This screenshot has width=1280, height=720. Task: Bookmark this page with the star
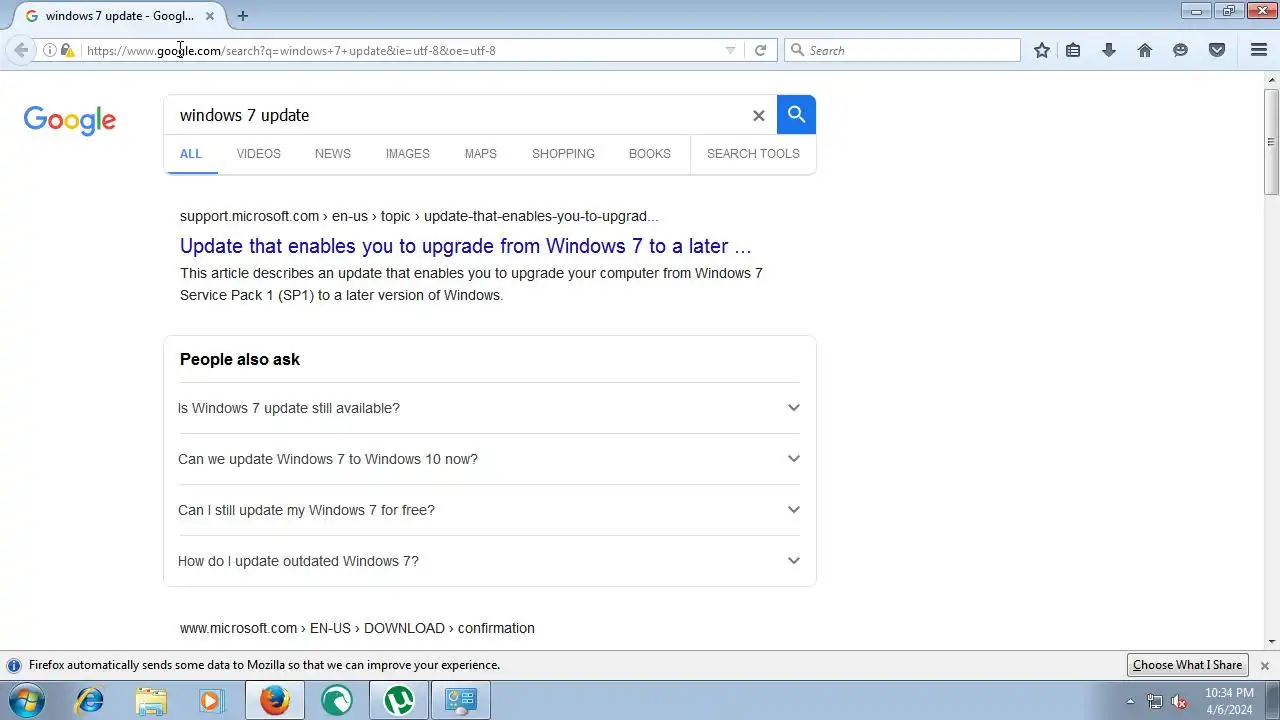tap(1042, 50)
